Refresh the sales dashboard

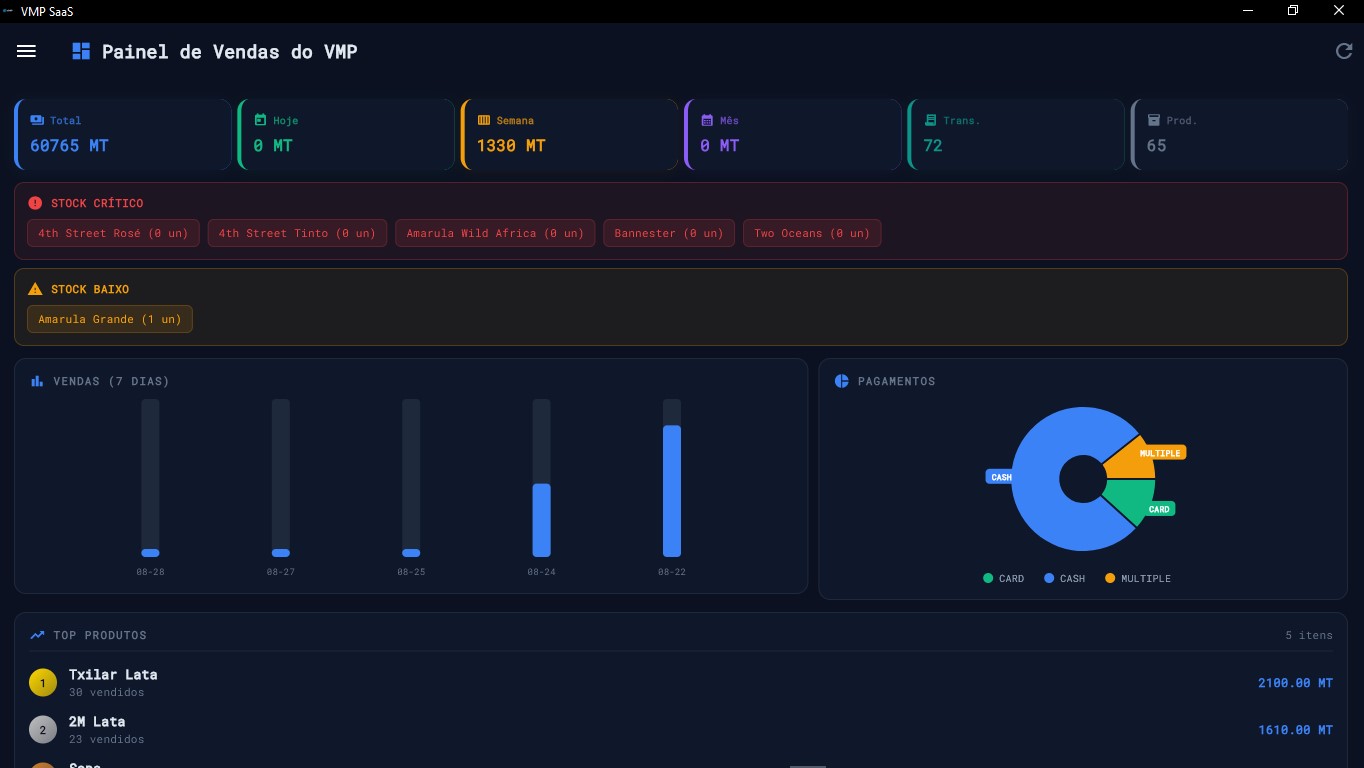[x=1344, y=51]
